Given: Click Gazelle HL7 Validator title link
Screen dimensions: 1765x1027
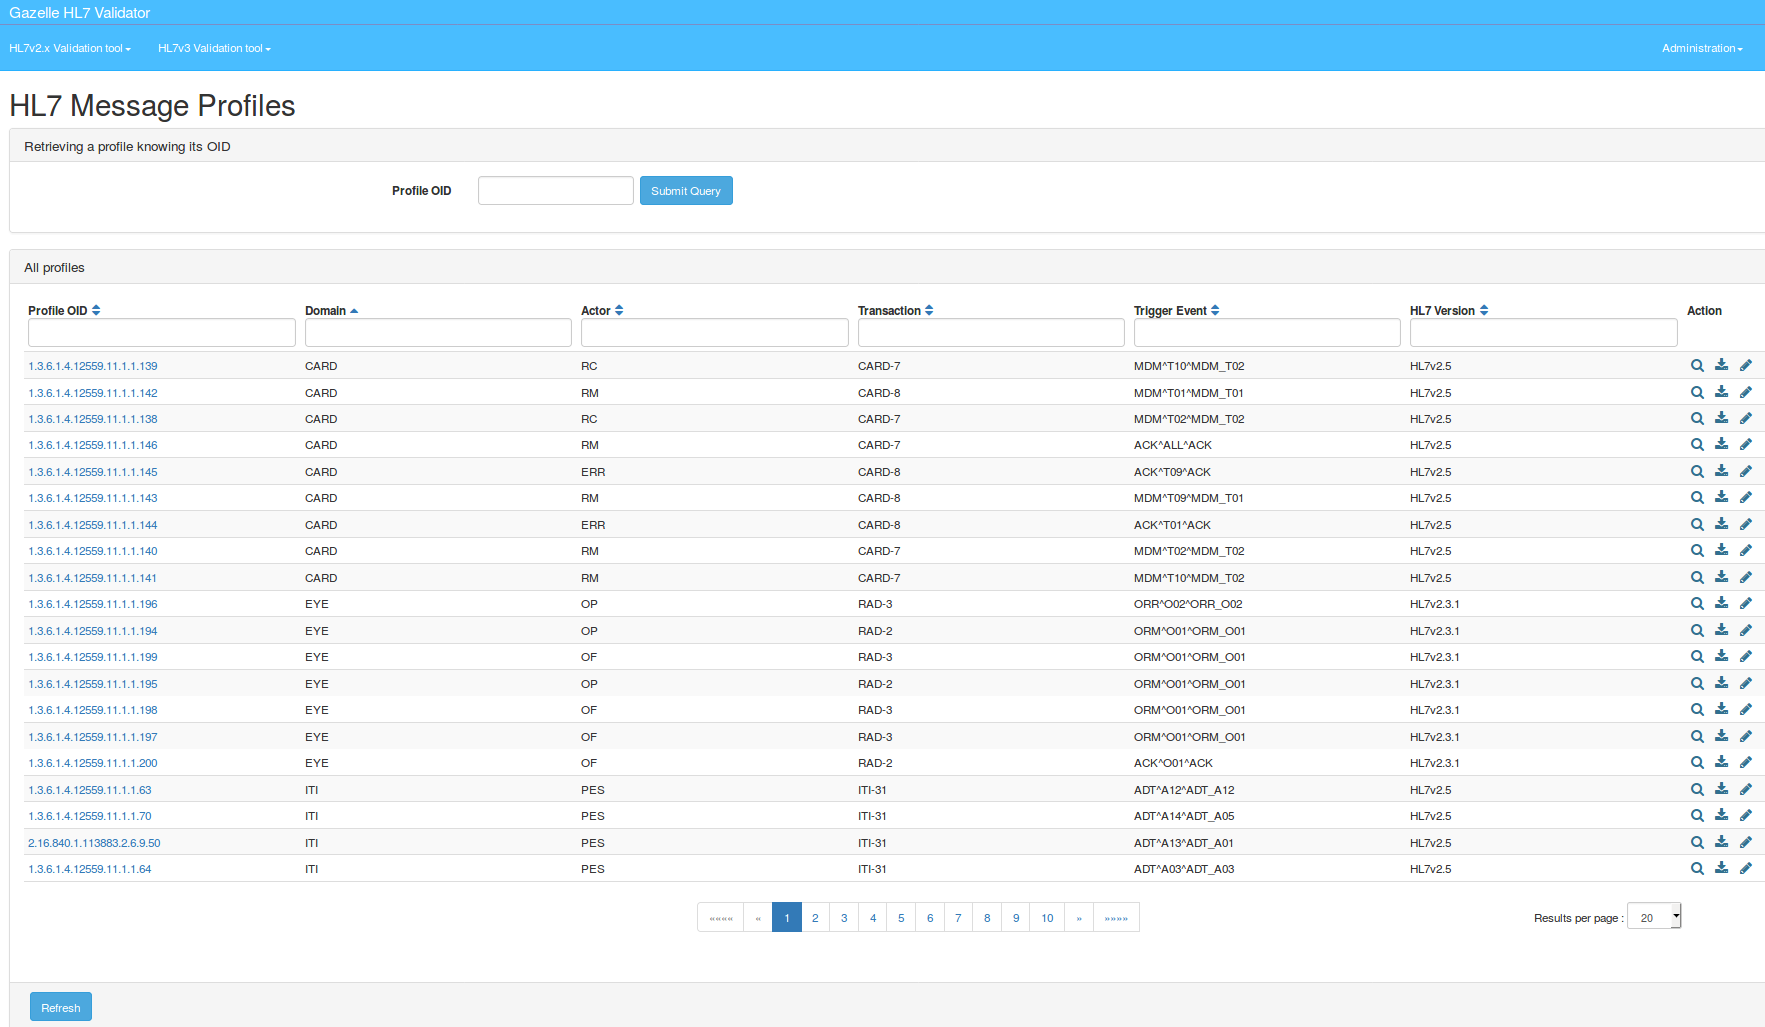Looking at the screenshot, I should (x=80, y=12).
